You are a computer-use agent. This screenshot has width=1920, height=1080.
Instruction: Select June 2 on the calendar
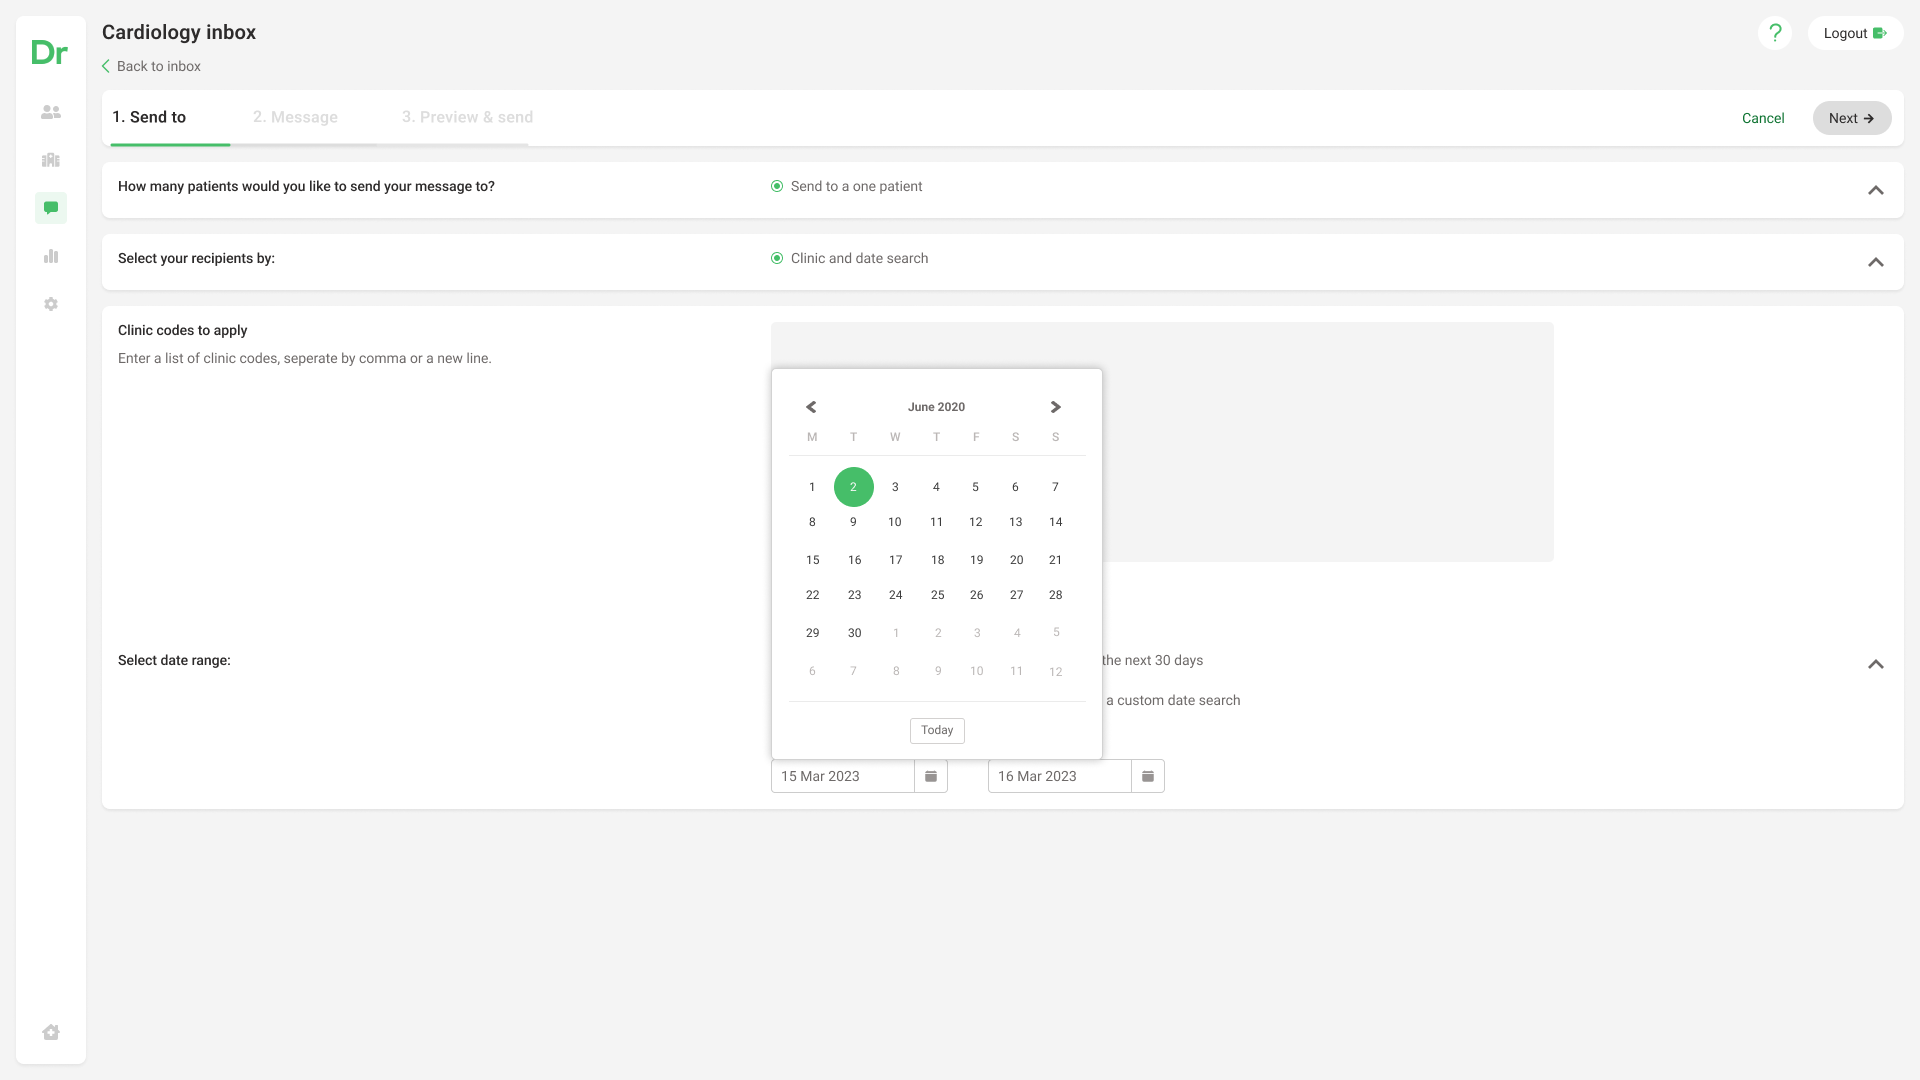point(853,487)
